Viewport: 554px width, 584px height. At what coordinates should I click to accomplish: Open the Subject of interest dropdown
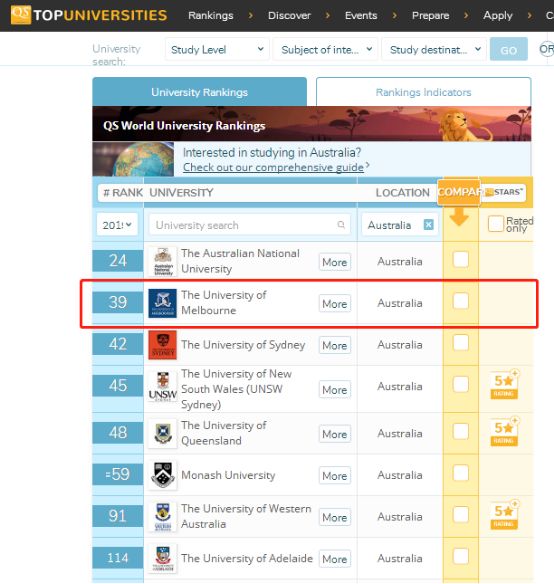click(x=325, y=49)
